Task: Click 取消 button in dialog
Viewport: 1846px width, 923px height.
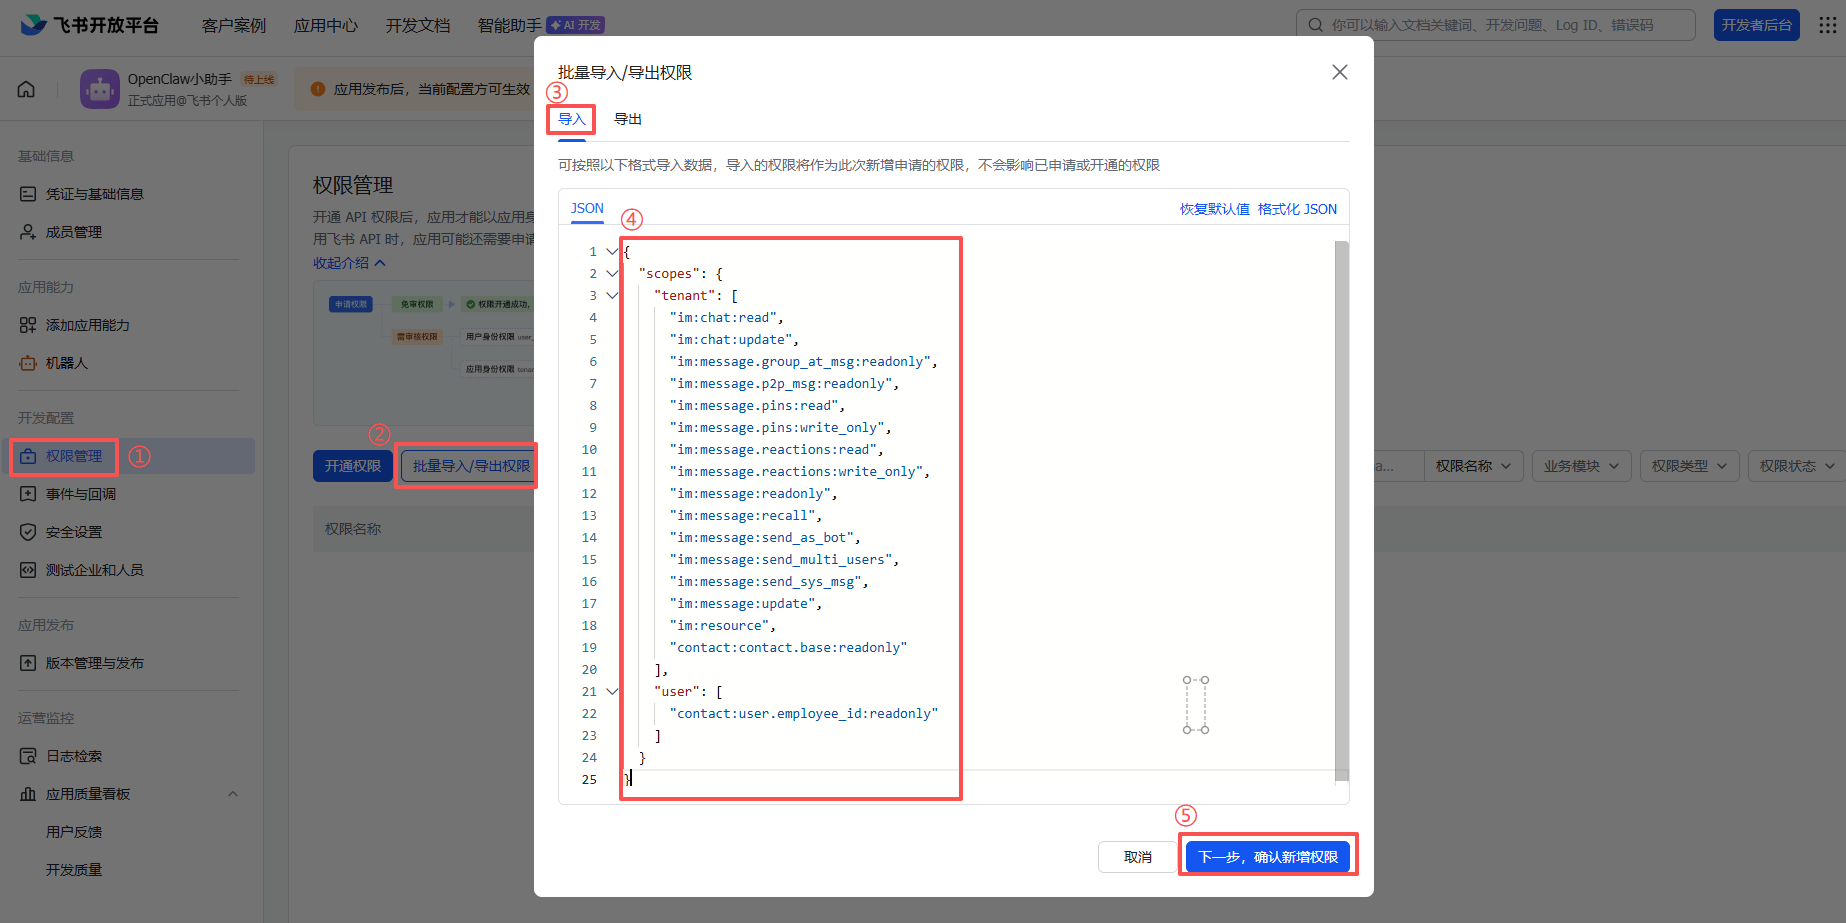Action: tap(1138, 857)
